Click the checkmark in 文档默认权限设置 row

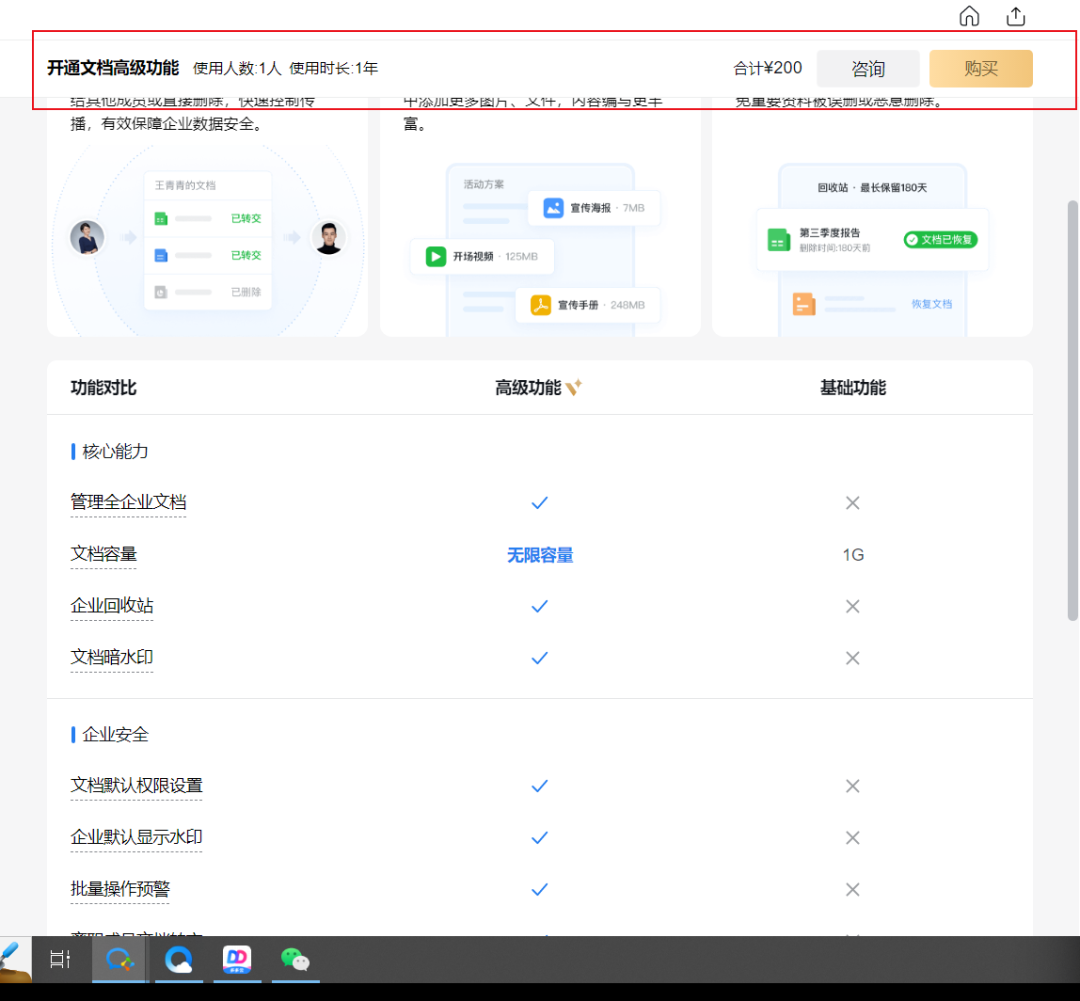pos(540,786)
